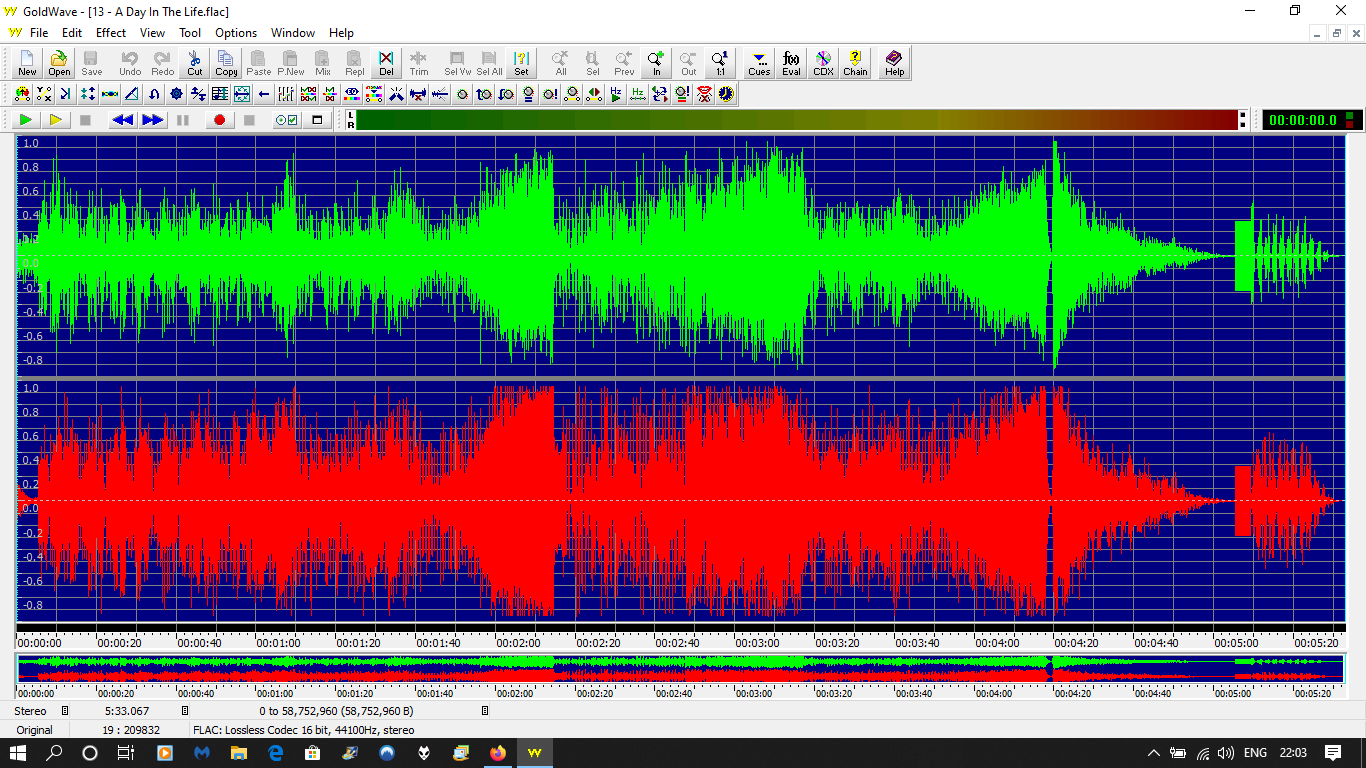
Task: Open the Effect menu
Action: [x=111, y=33]
